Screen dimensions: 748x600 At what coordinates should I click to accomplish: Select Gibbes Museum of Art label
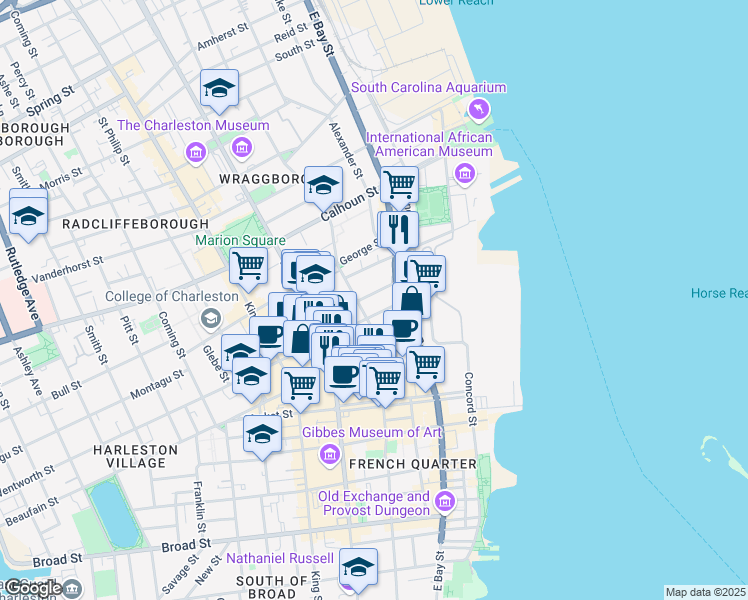click(x=372, y=433)
